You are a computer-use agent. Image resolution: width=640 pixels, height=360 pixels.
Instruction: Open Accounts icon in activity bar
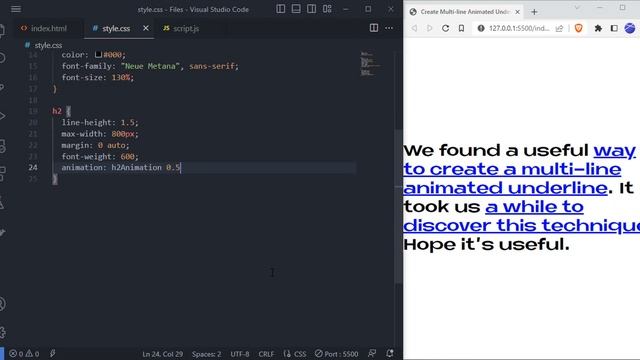pyautogui.click(x=2, y=304)
